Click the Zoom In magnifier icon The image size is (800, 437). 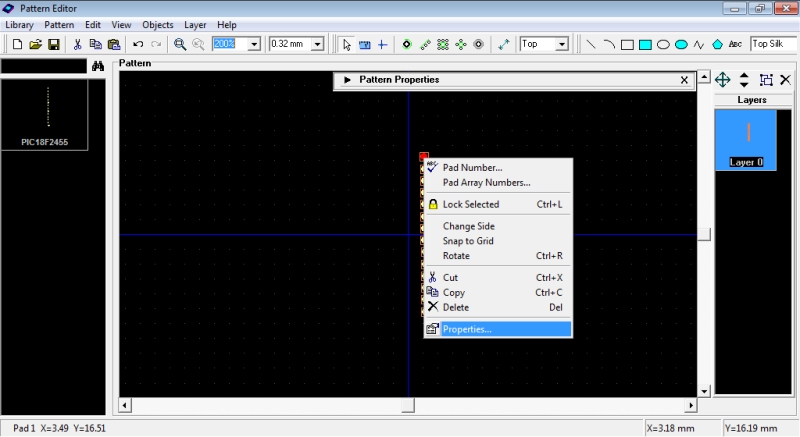pos(180,44)
